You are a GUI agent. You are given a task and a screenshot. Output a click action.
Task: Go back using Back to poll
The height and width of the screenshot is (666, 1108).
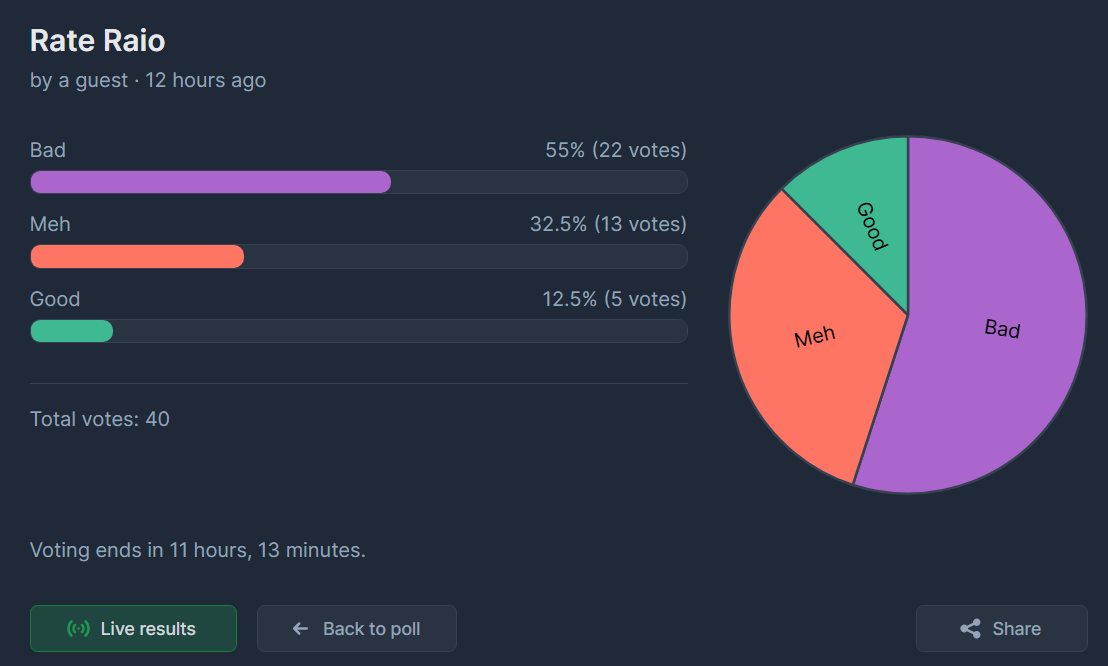[357, 629]
